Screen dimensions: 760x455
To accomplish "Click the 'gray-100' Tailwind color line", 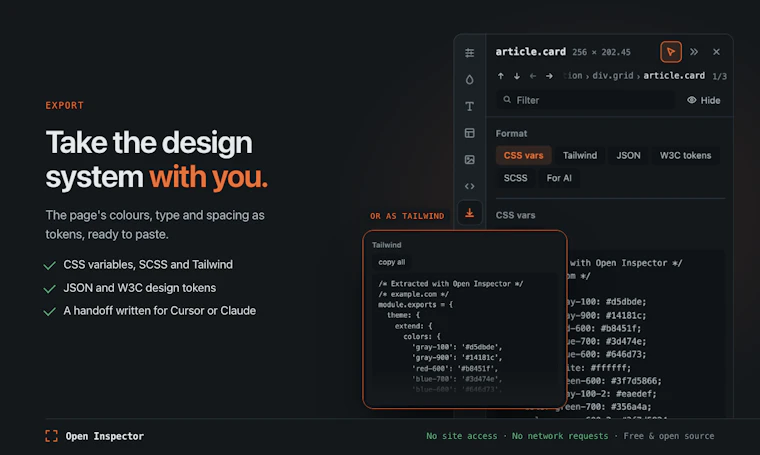I will (457, 347).
